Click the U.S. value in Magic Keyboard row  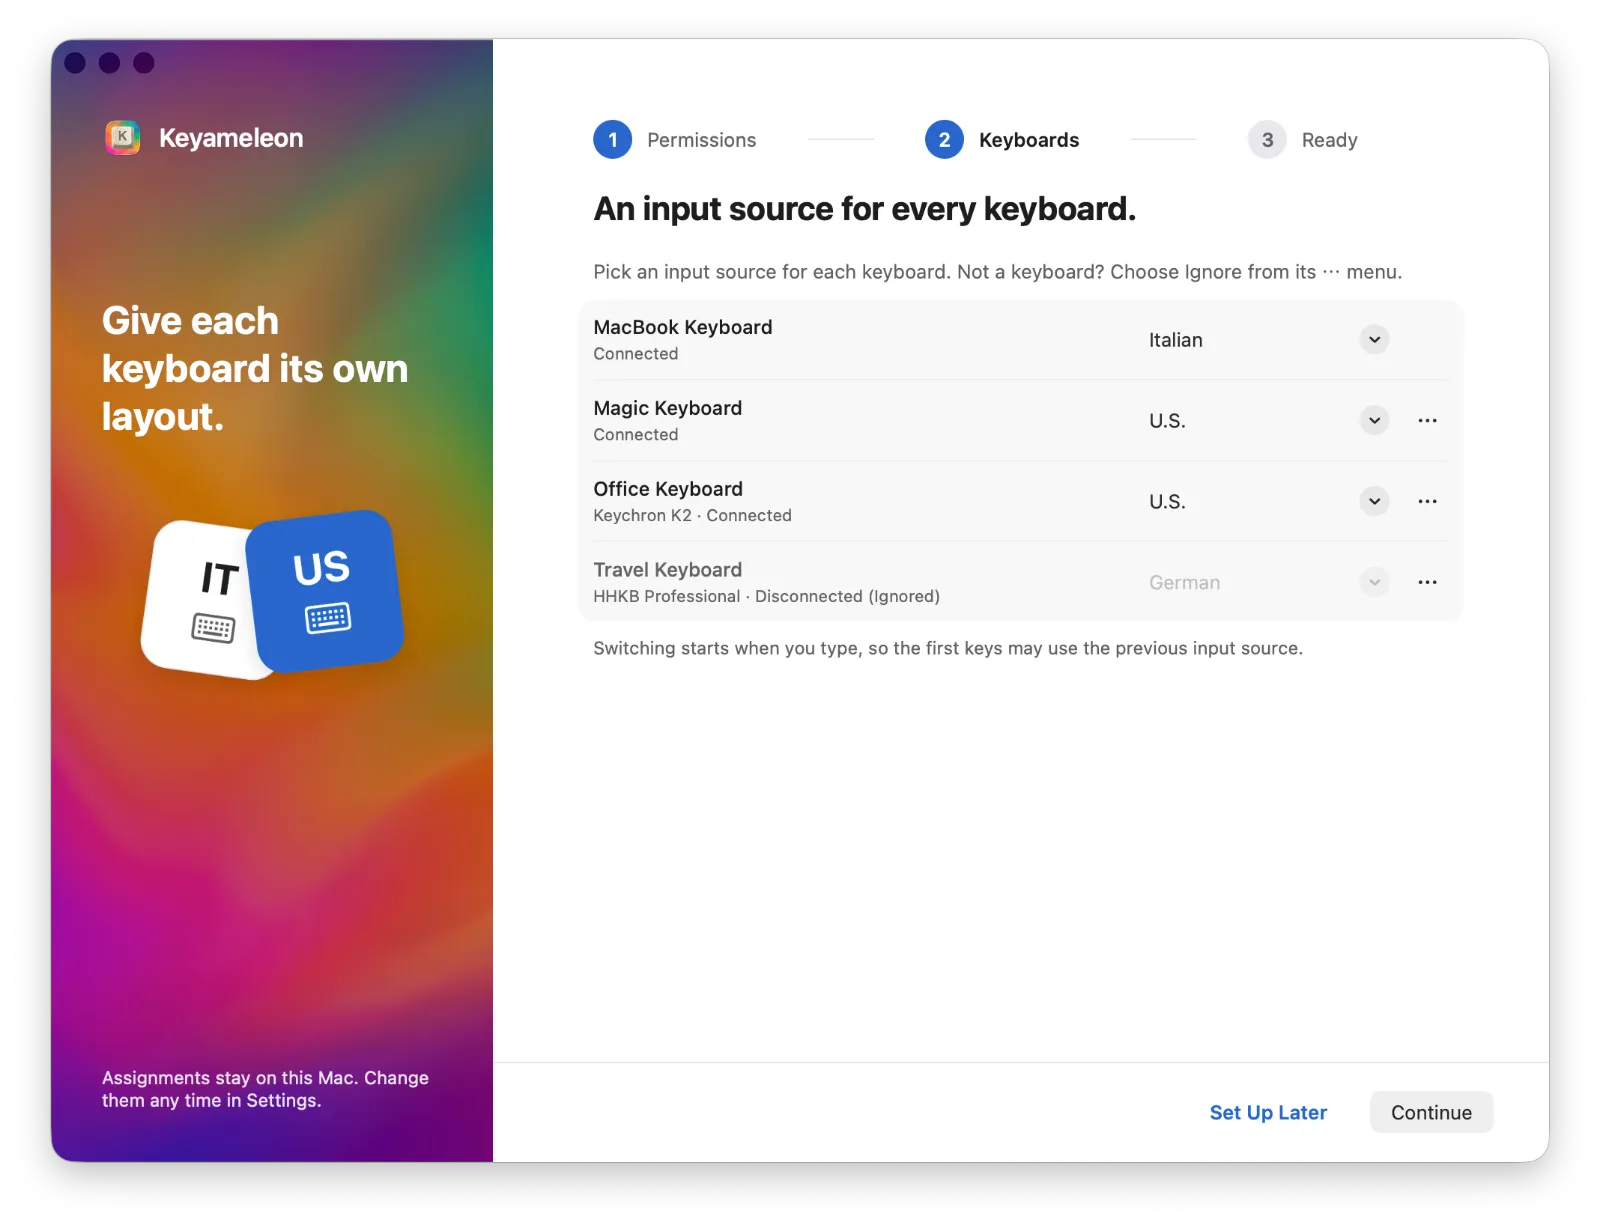tap(1167, 421)
